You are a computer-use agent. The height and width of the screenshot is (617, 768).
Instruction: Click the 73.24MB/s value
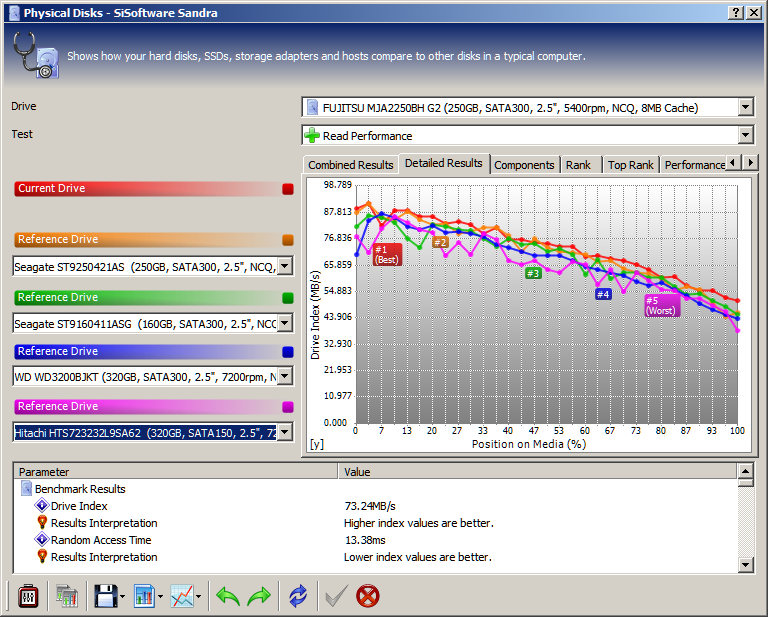click(370, 505)
